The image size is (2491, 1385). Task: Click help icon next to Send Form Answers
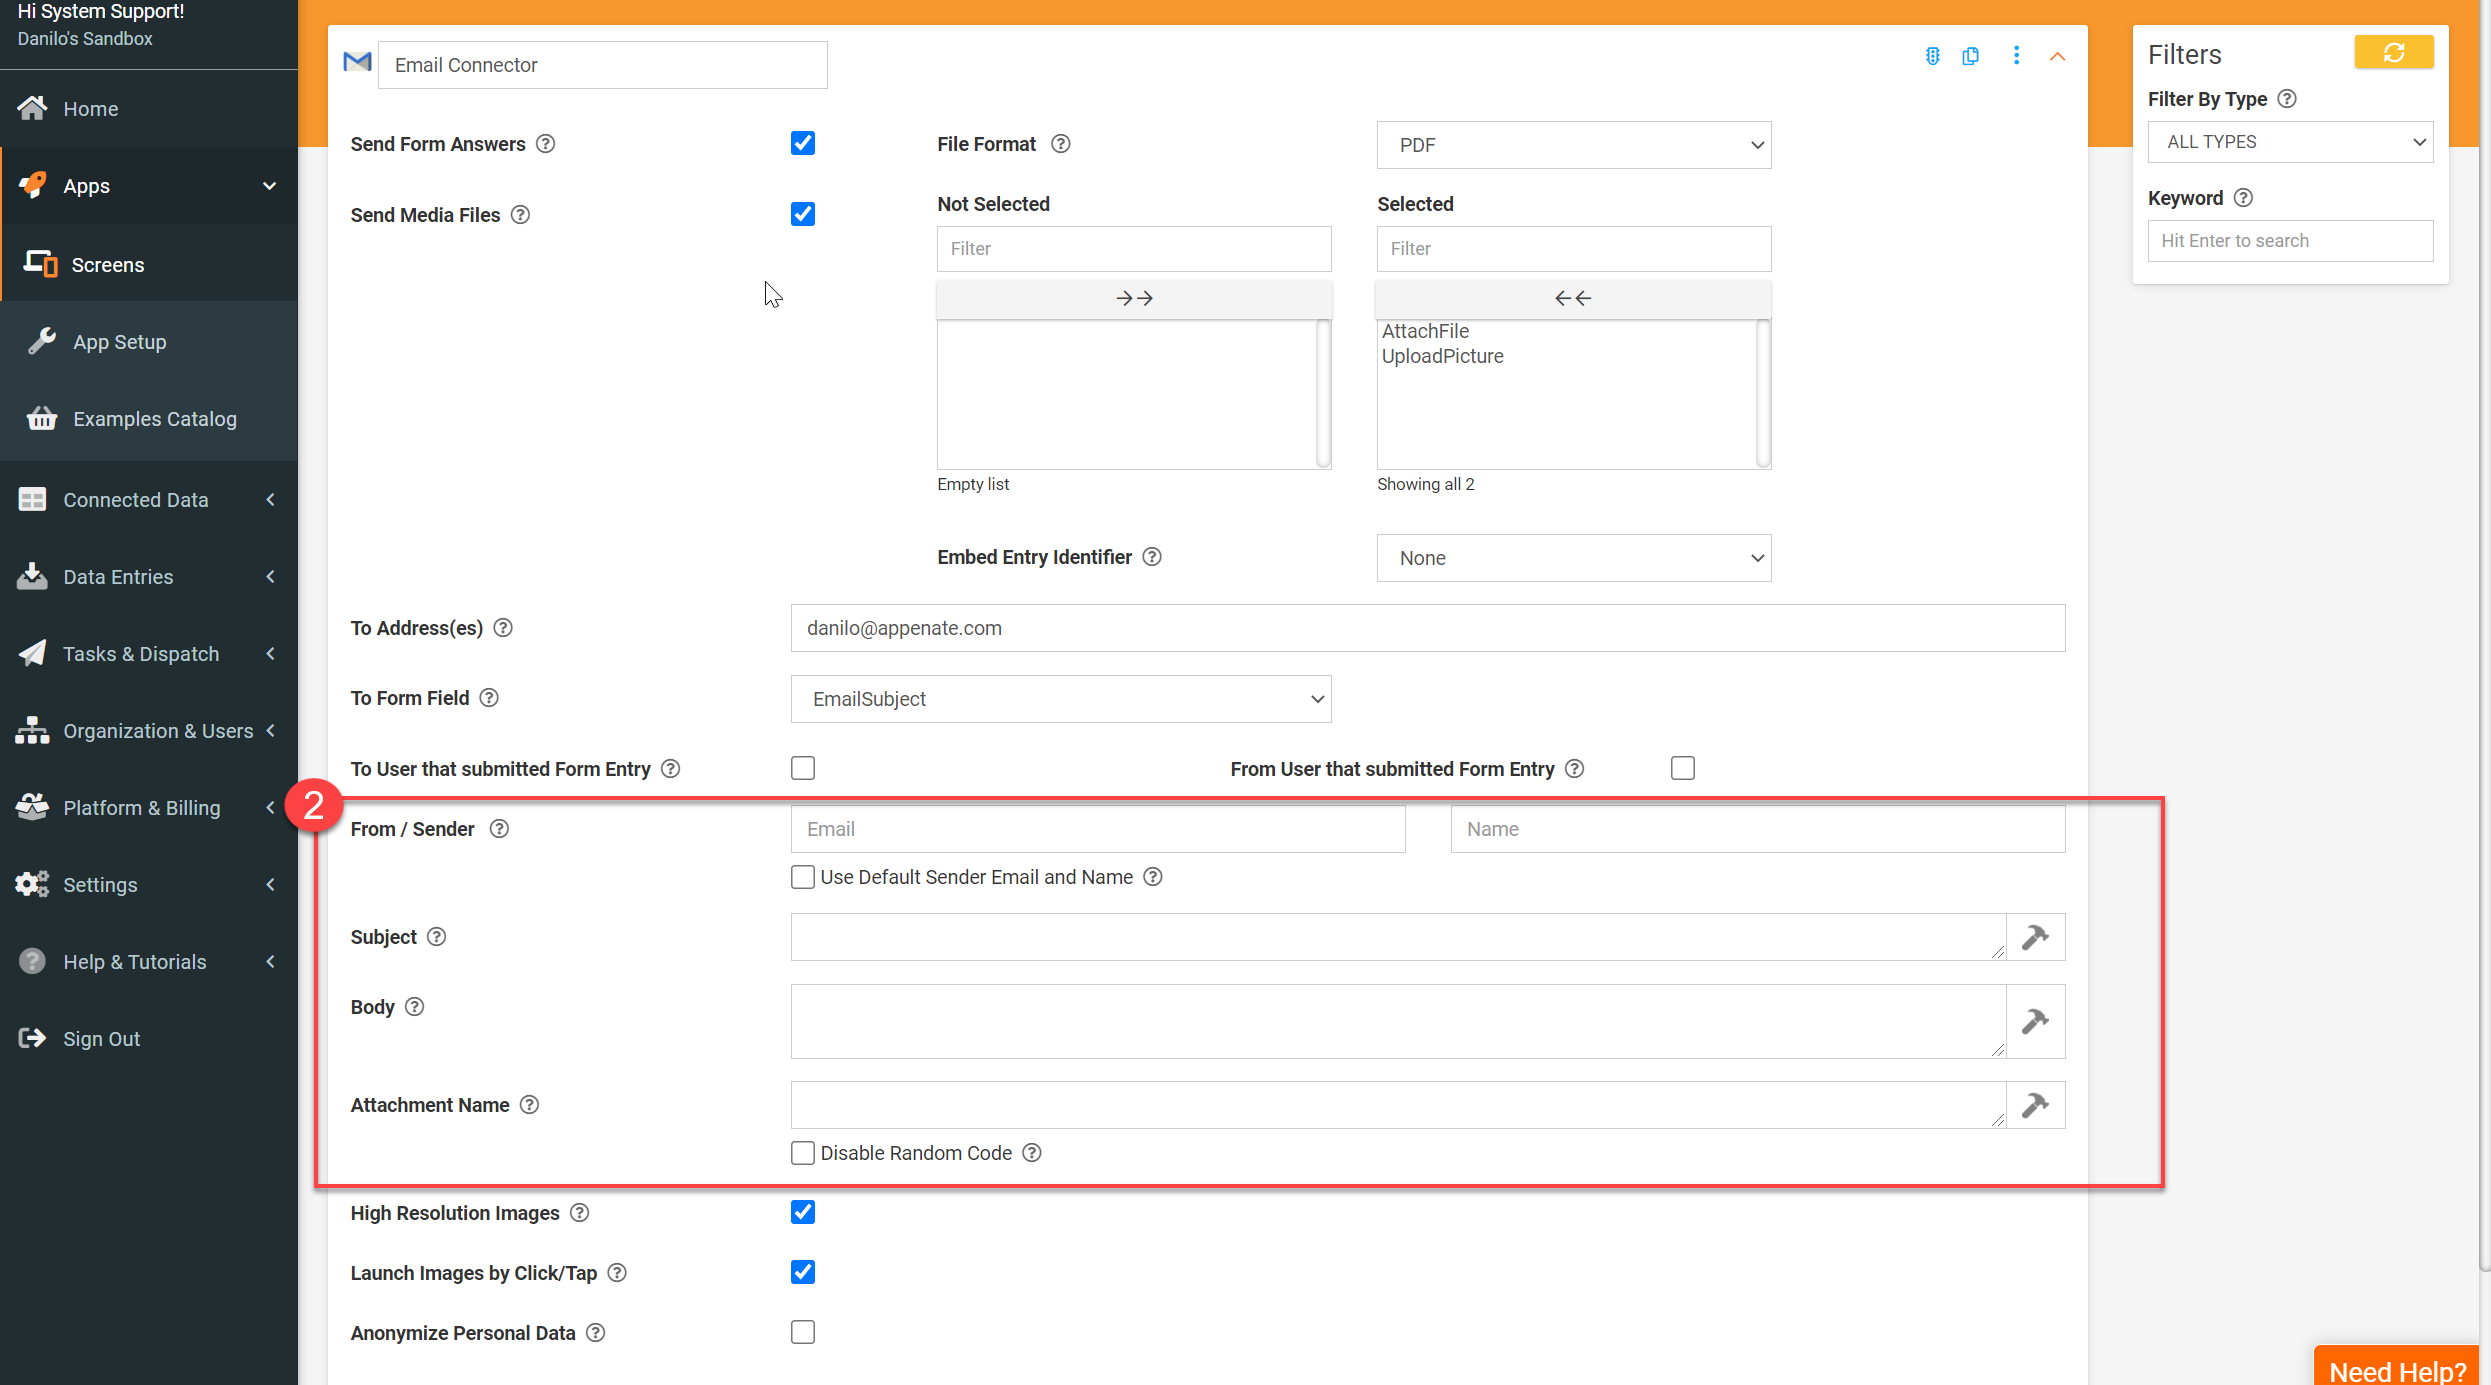(545, 144)
